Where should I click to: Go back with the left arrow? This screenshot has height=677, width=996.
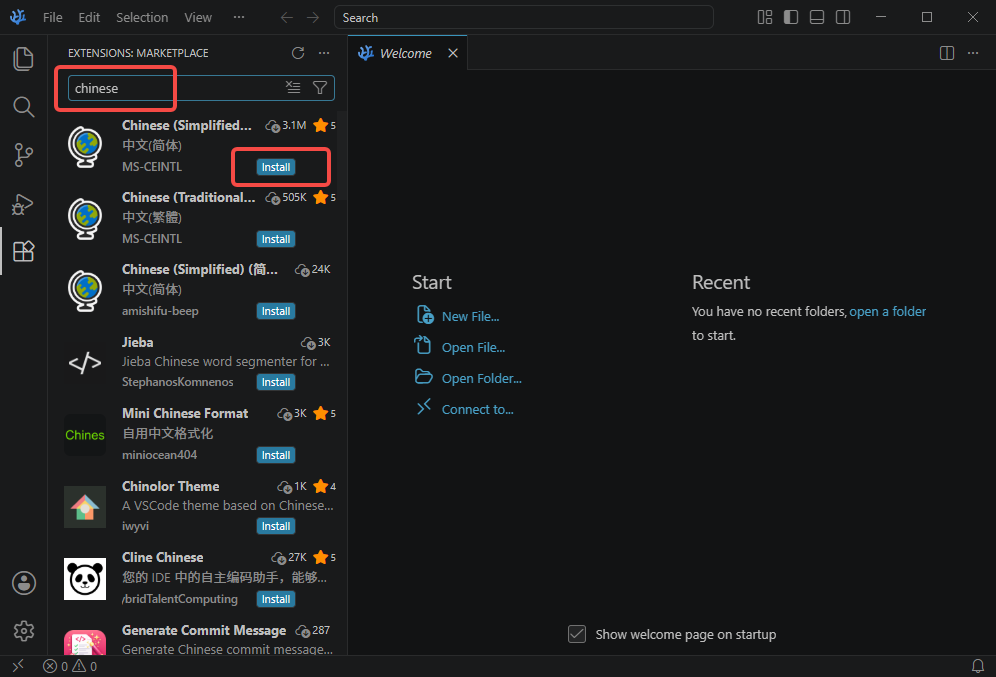click(287, 18)
